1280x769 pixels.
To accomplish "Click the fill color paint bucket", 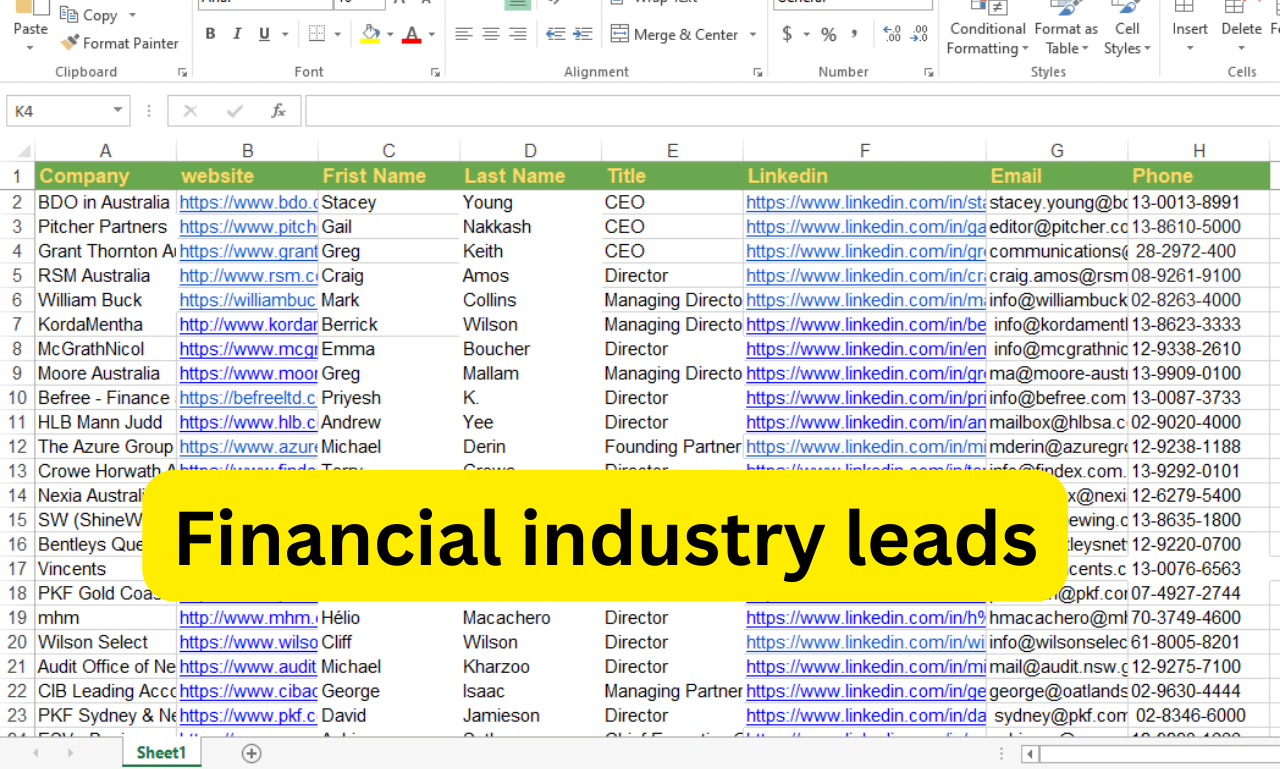I will [x=370, y=34].
